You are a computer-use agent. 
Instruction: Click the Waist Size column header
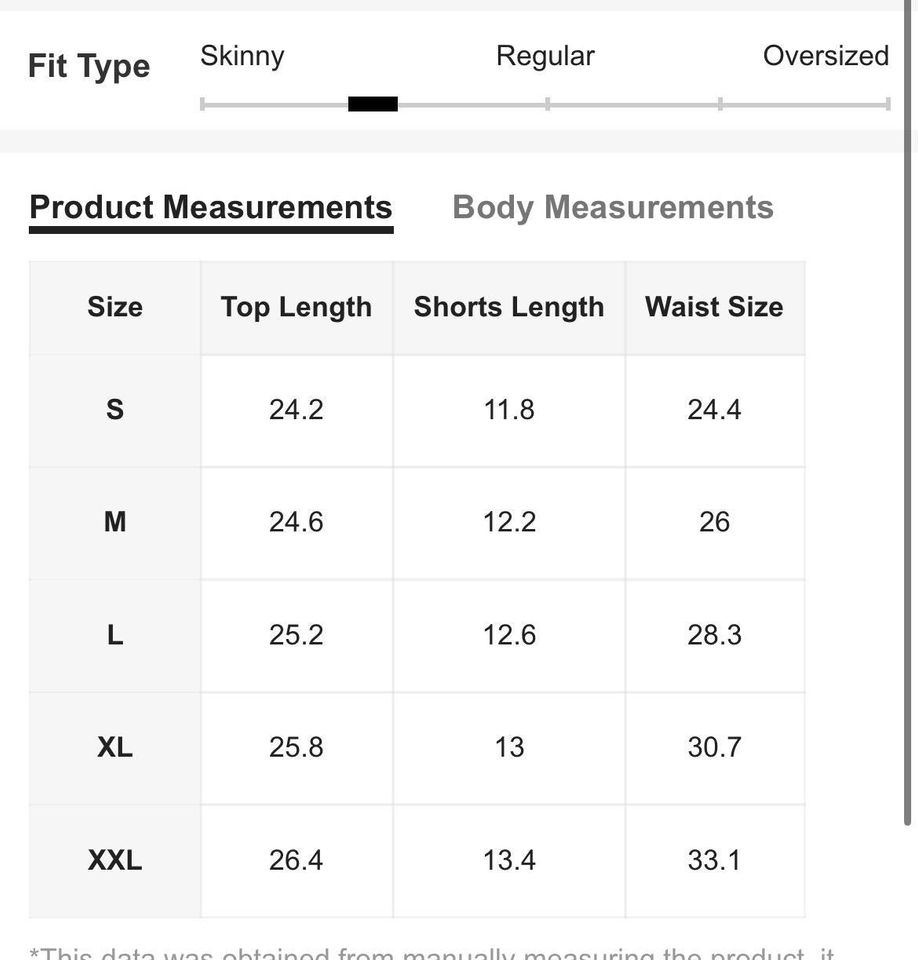point(714,307)
